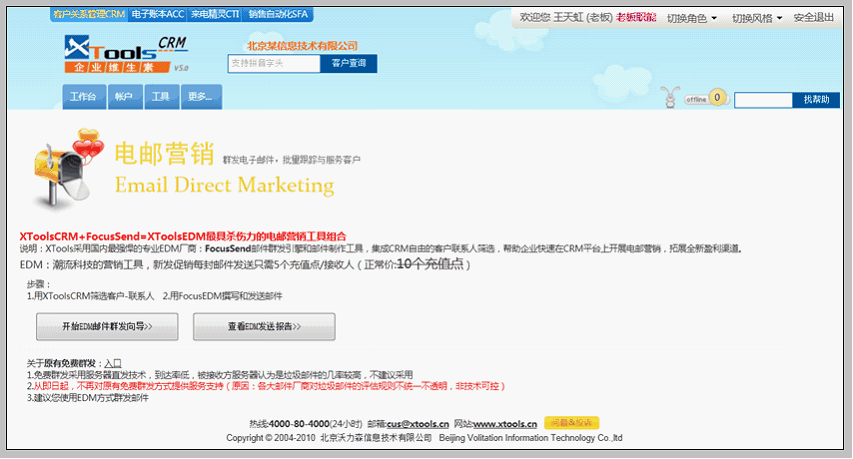
Task: Open the 工具 menu
Action: pyautogui.click(x=159, y=97)
